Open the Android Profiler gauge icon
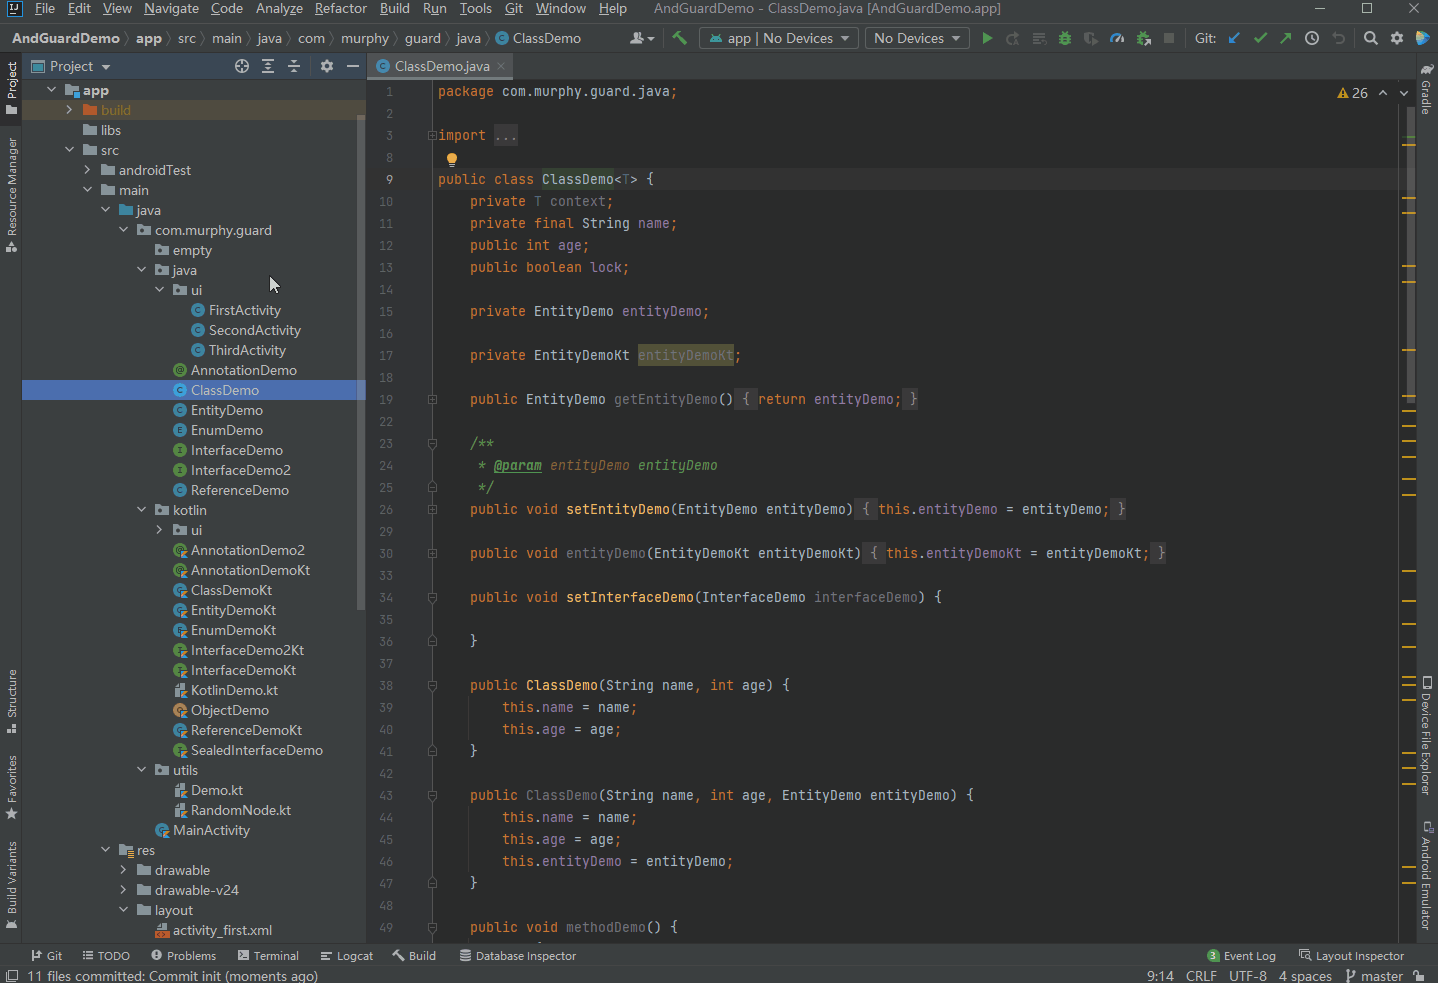Viewport: 1438px width, 983px height. point(1117,38)
